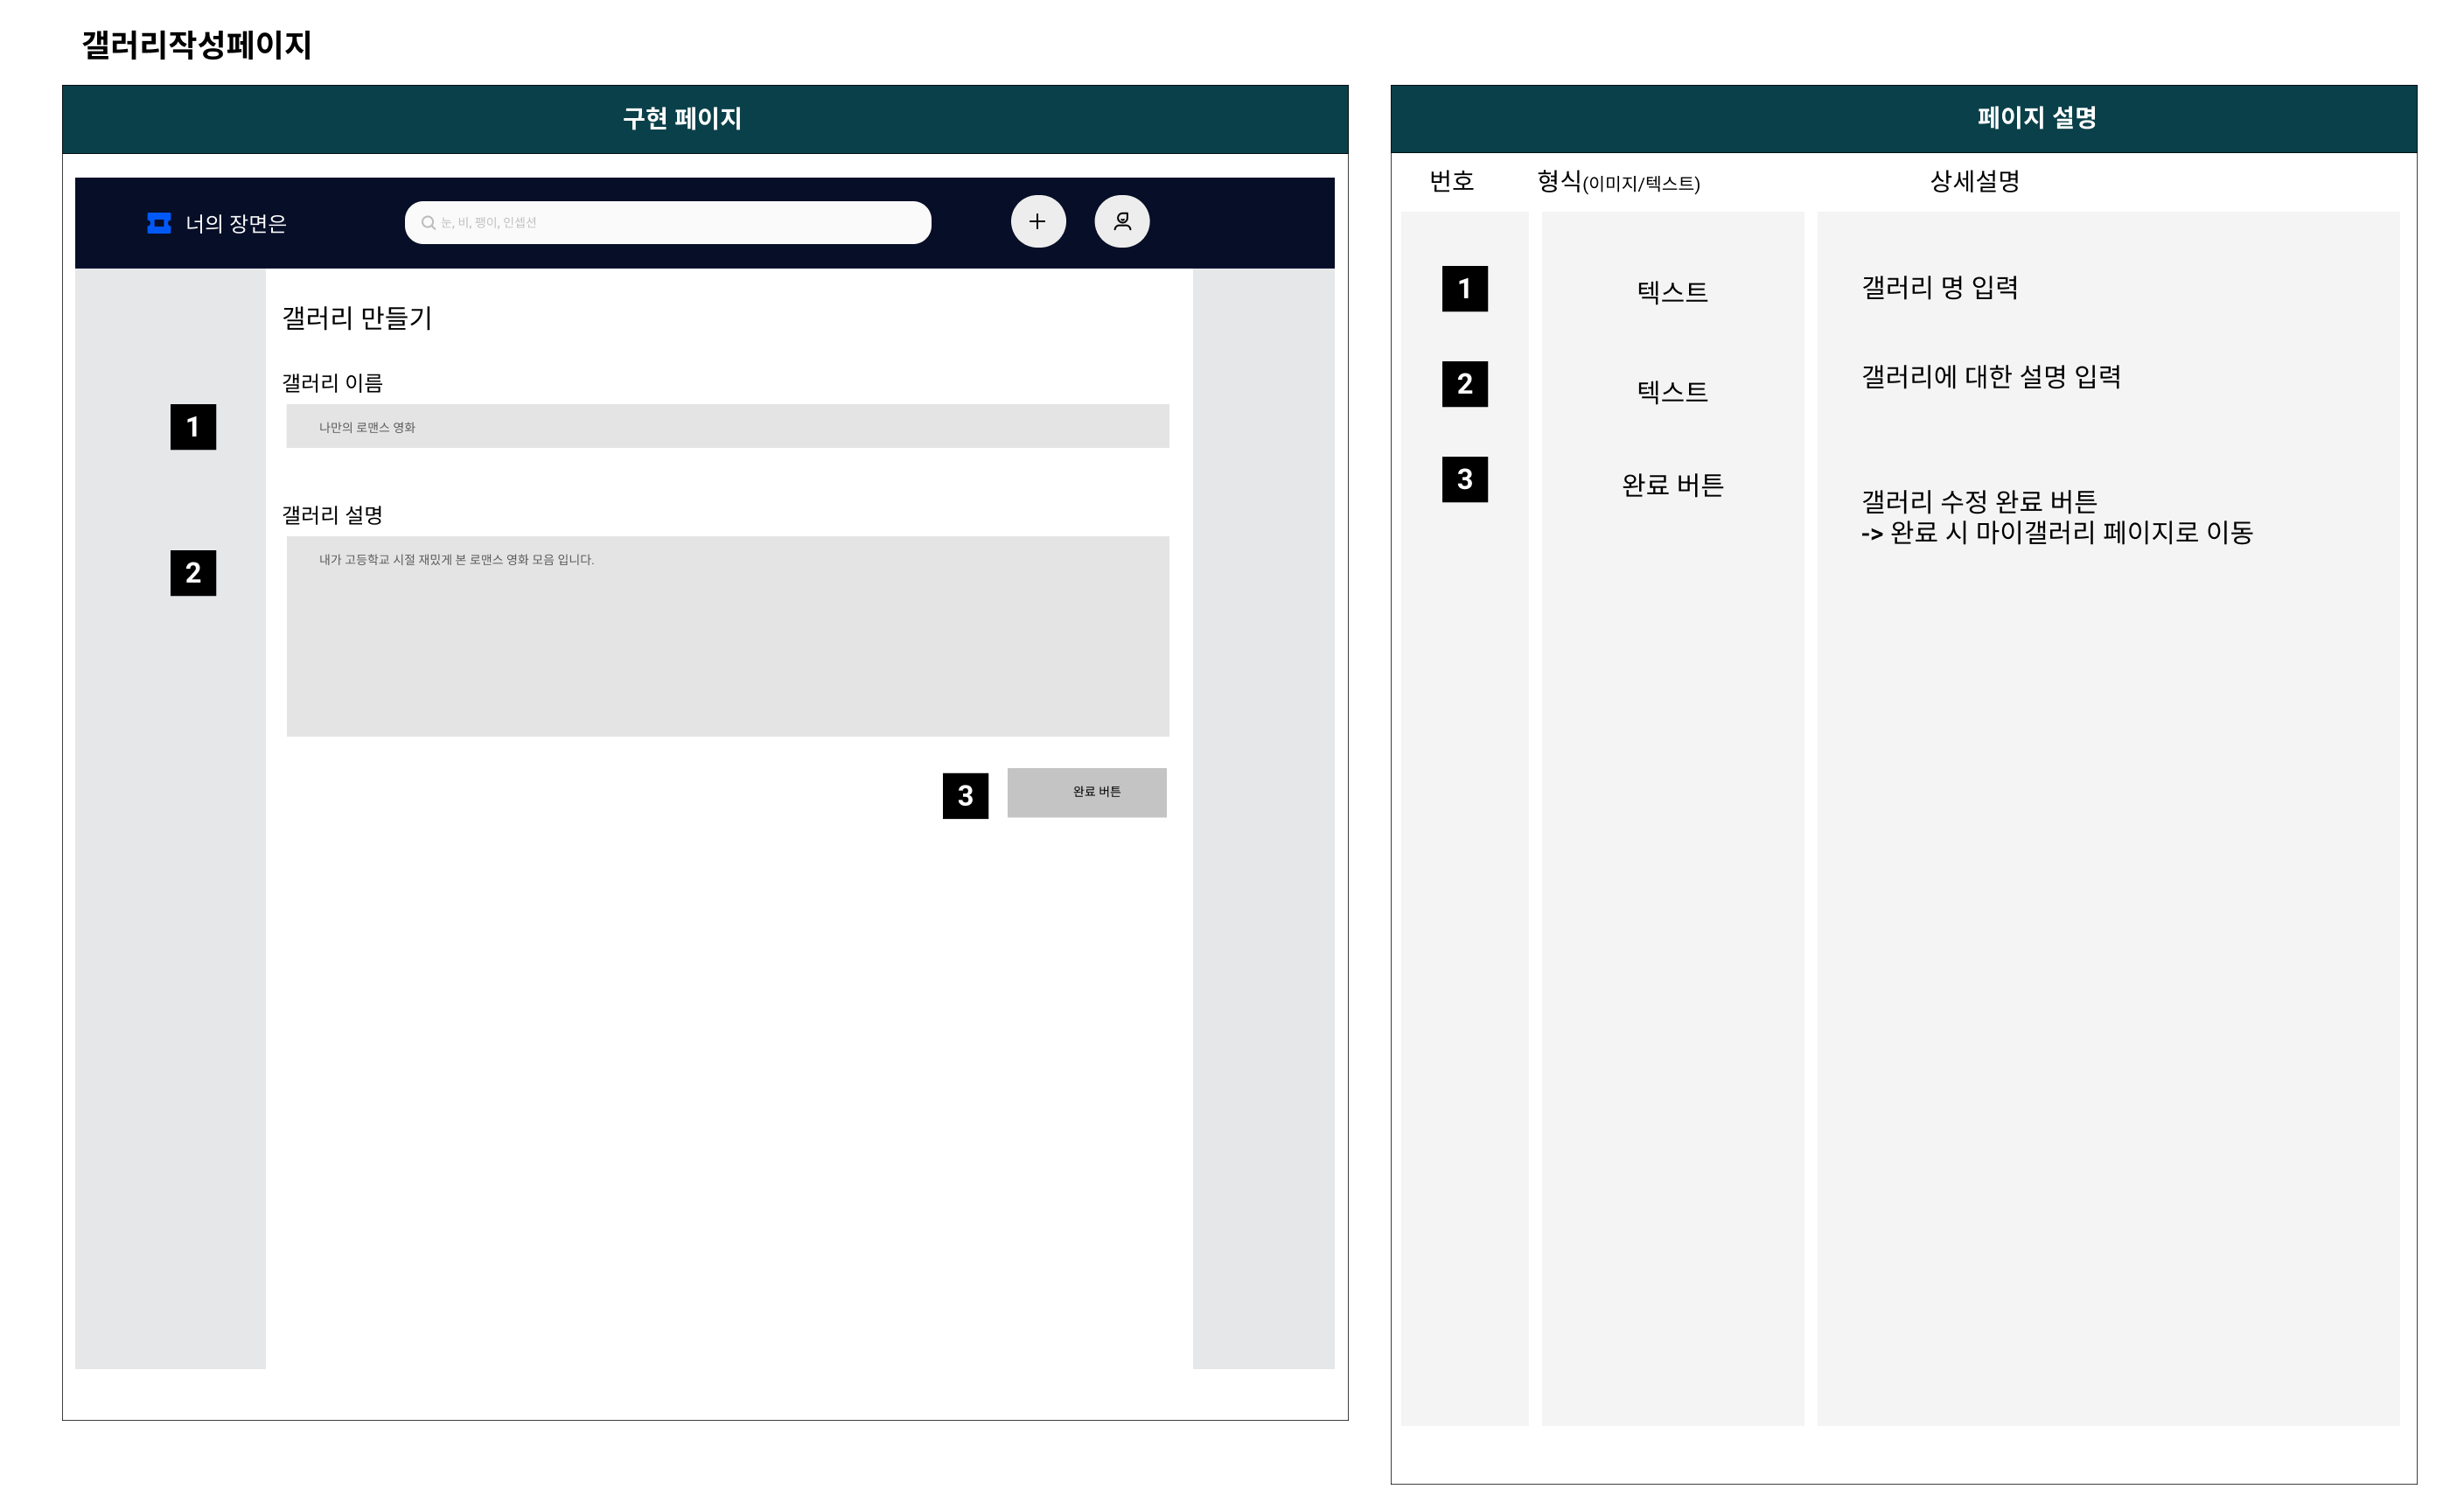Click badge 1 in the 번호 column
Image resolution: width=2464 pixels, height=1510 pixels.
1463,291
